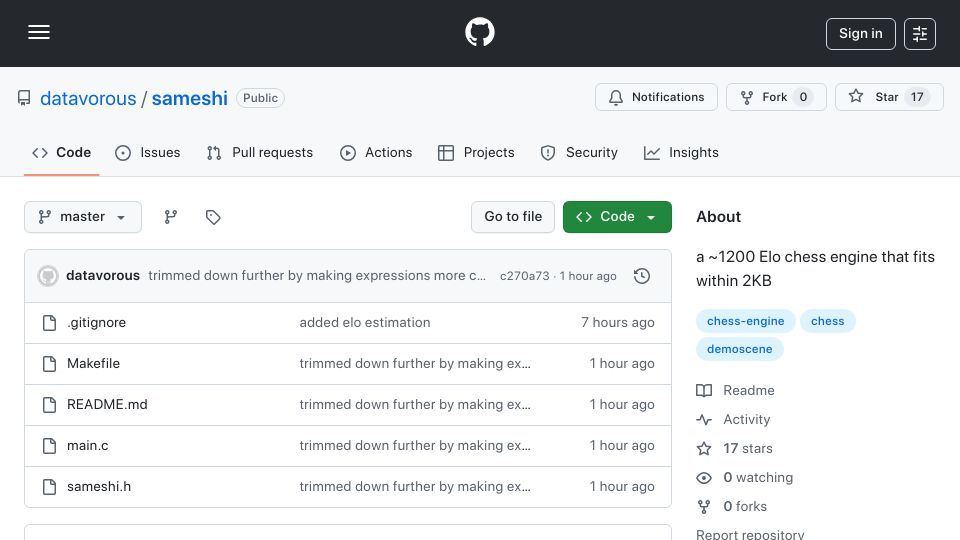Open the hamburger navigation menu

(x=39, y=32)
